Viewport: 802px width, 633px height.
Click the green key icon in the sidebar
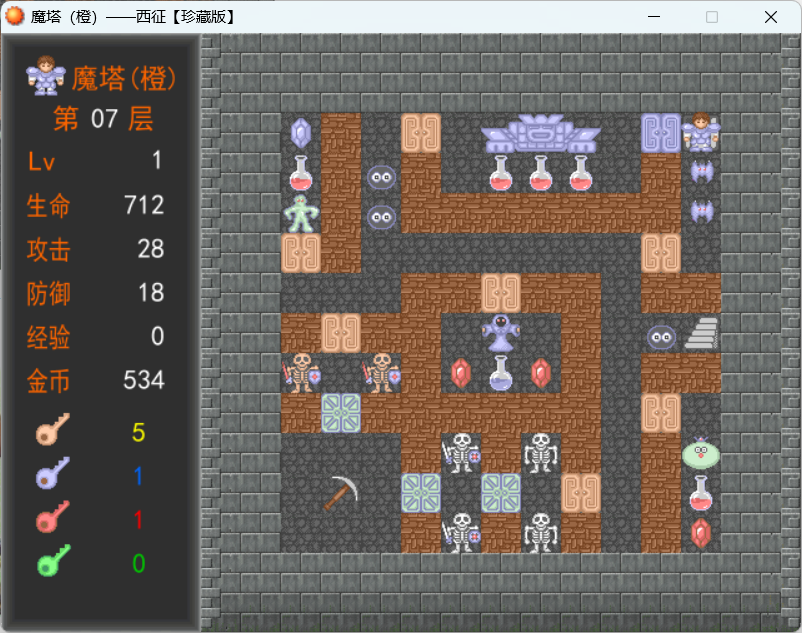pyautogui.click(x=54, y=560)
